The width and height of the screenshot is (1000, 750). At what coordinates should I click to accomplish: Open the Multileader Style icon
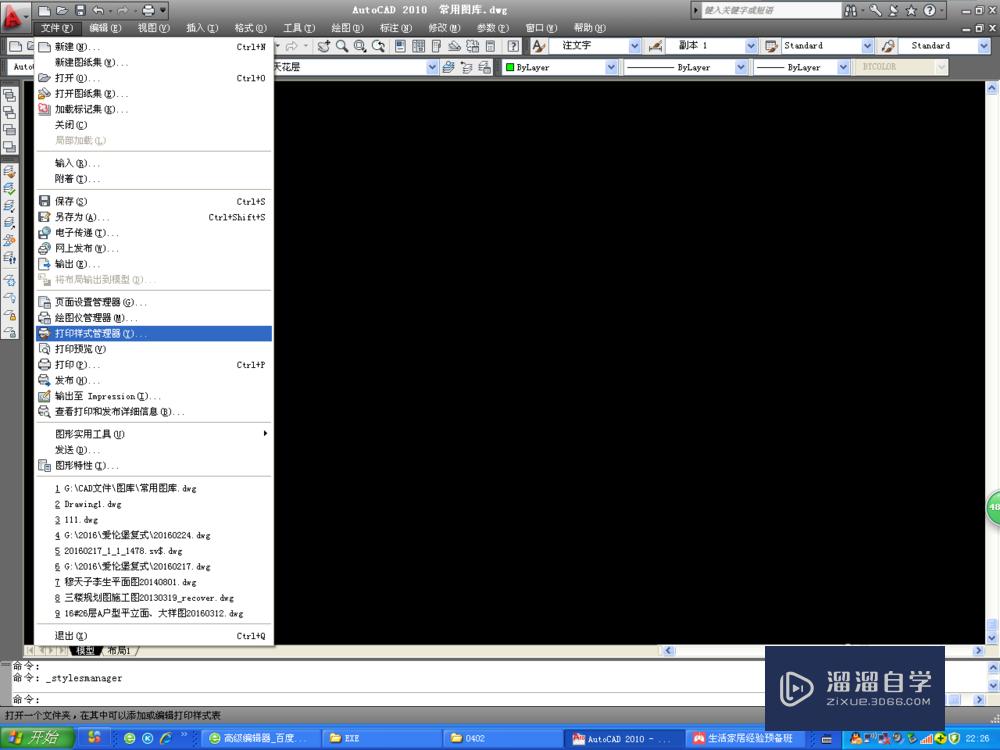click(888, 46)
